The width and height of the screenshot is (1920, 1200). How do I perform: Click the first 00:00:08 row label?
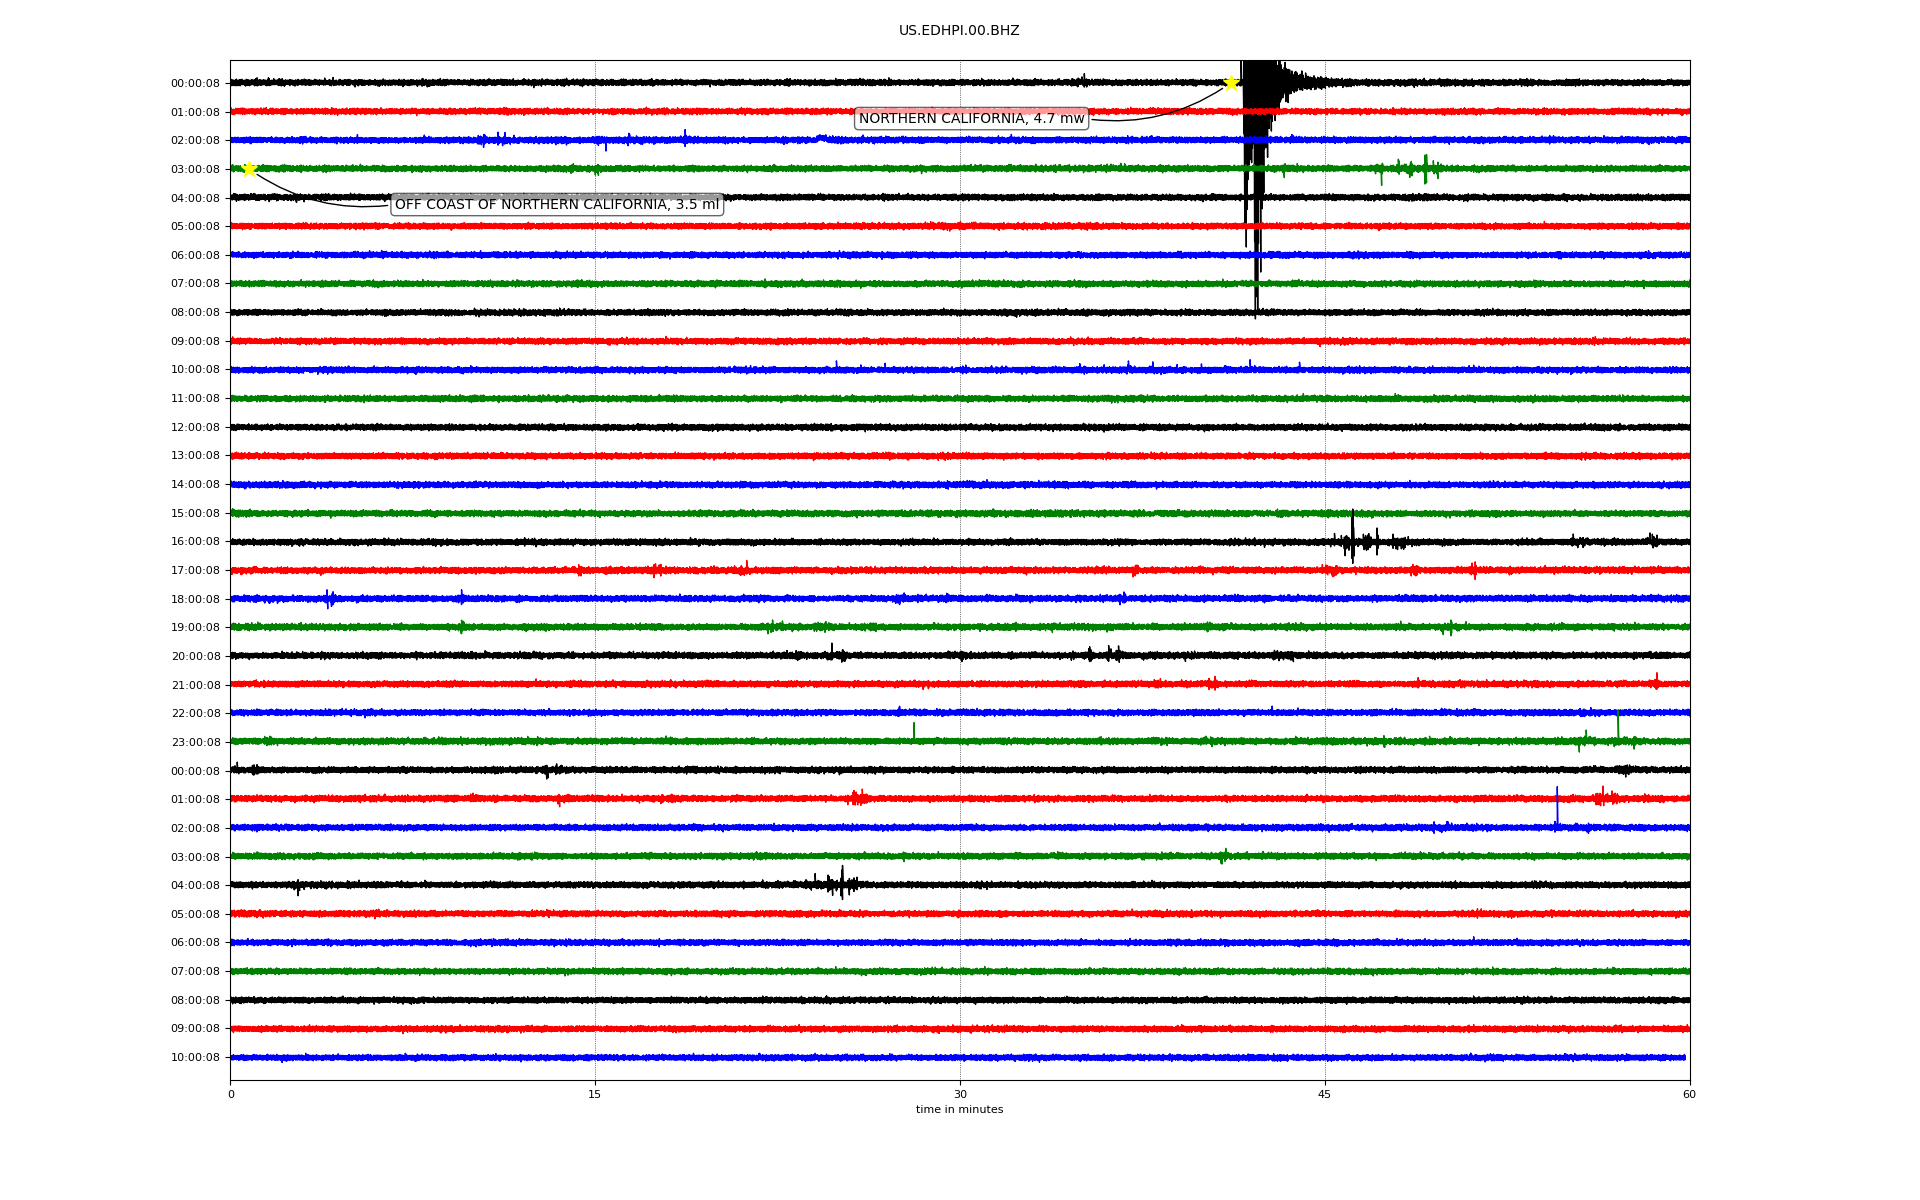pos(195,84)
